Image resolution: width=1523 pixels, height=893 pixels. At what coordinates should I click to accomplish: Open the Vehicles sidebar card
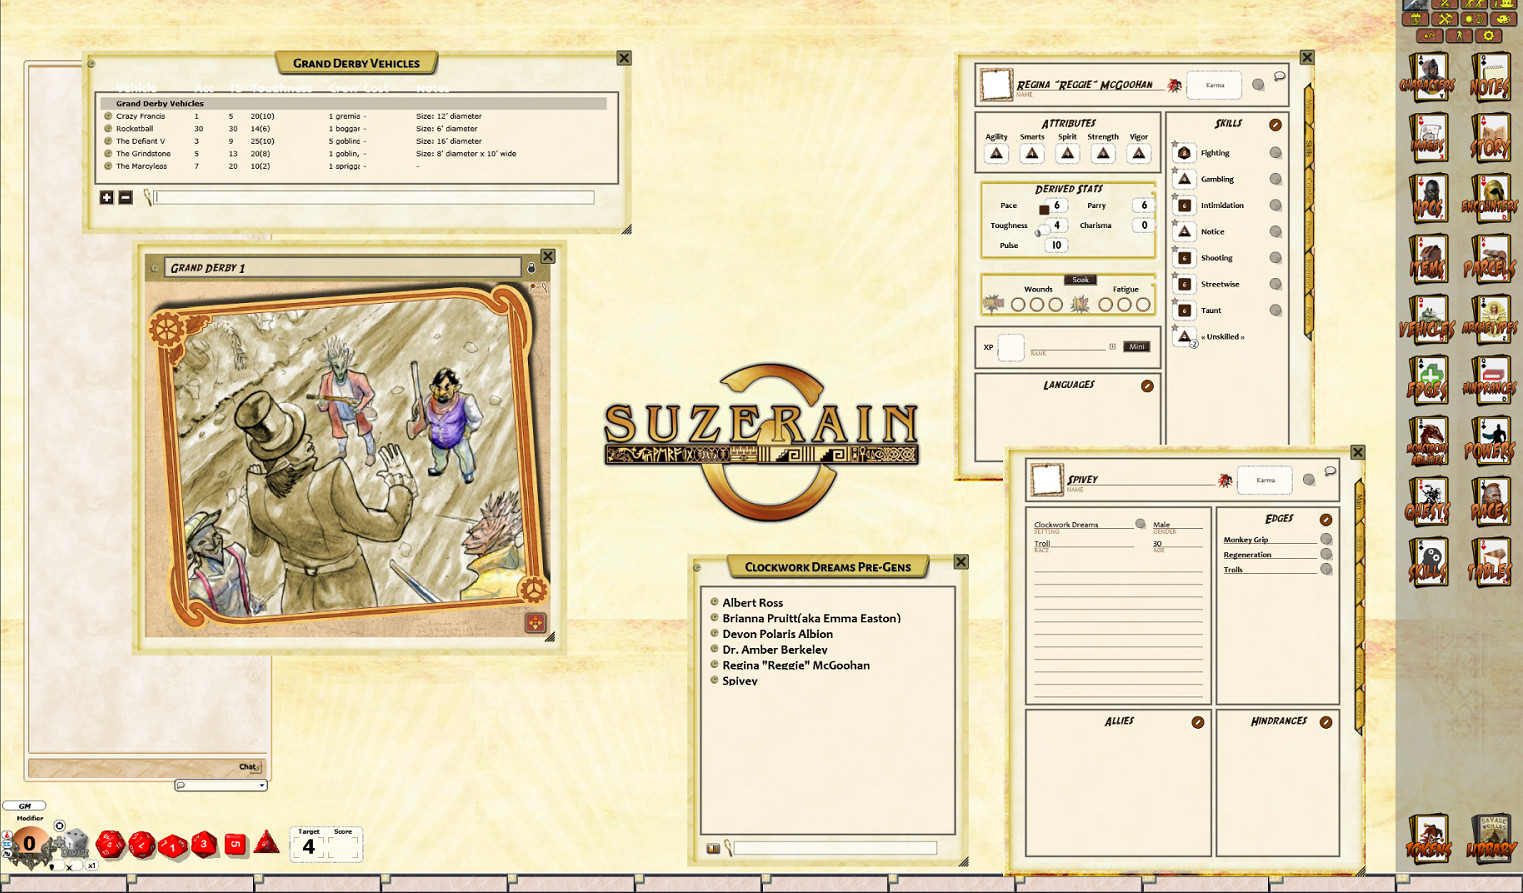(1427, 320)
